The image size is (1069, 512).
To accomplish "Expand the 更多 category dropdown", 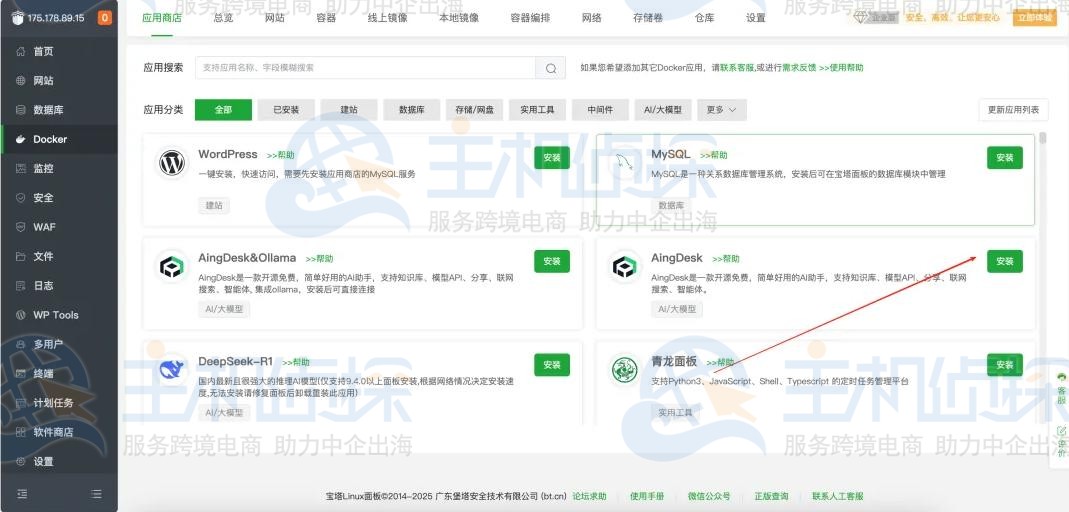I will pos(721,110).
